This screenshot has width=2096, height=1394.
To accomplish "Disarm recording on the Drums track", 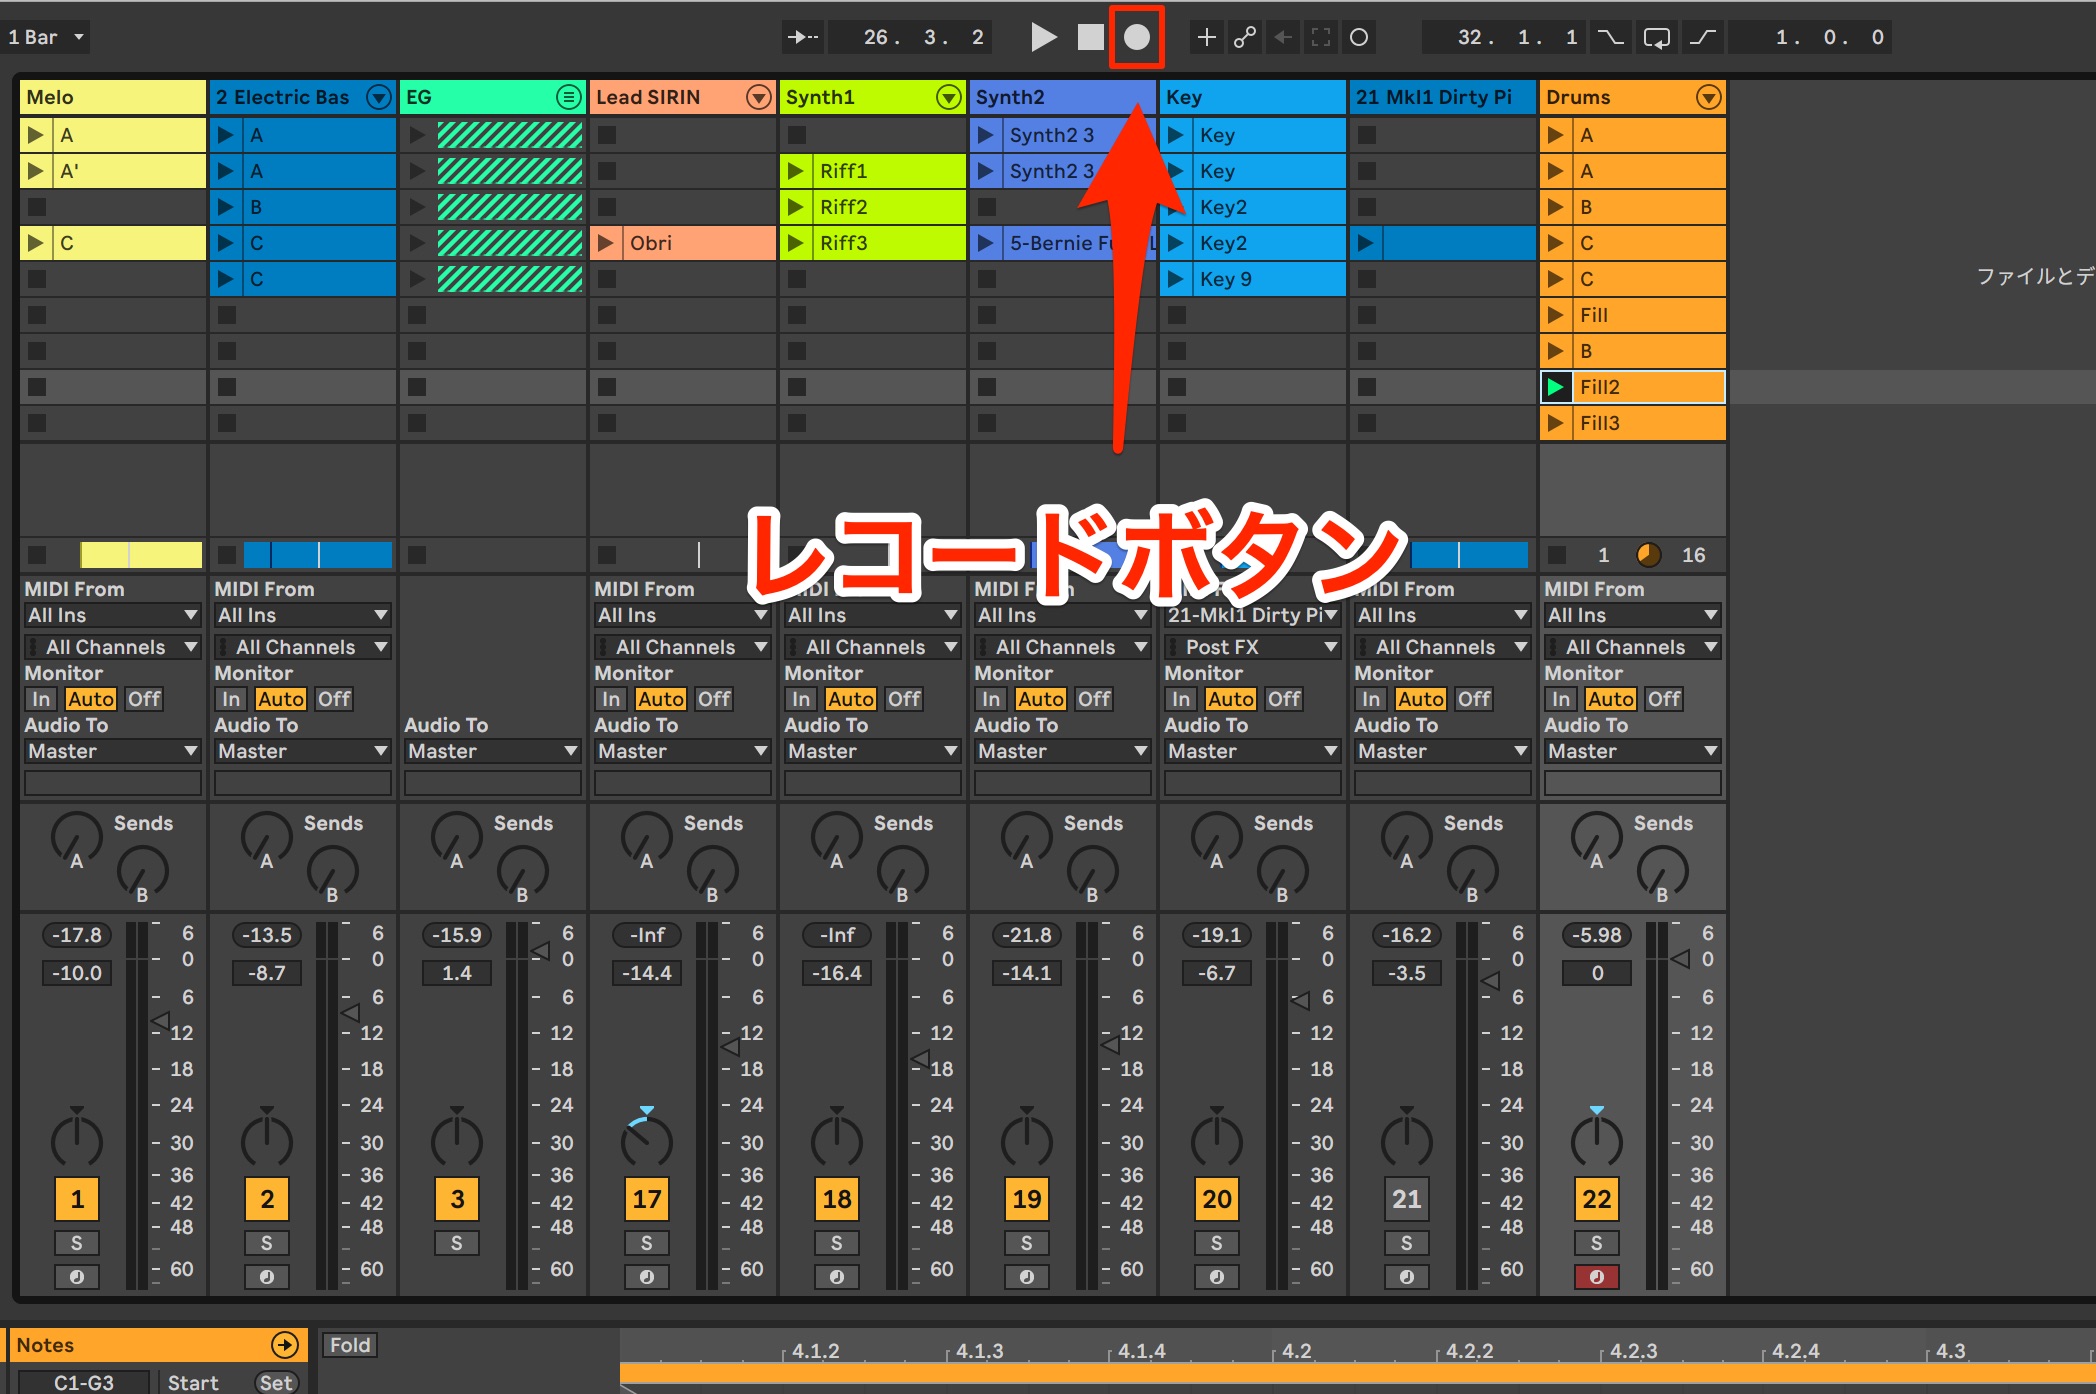I will [x=1597, y=1277].
